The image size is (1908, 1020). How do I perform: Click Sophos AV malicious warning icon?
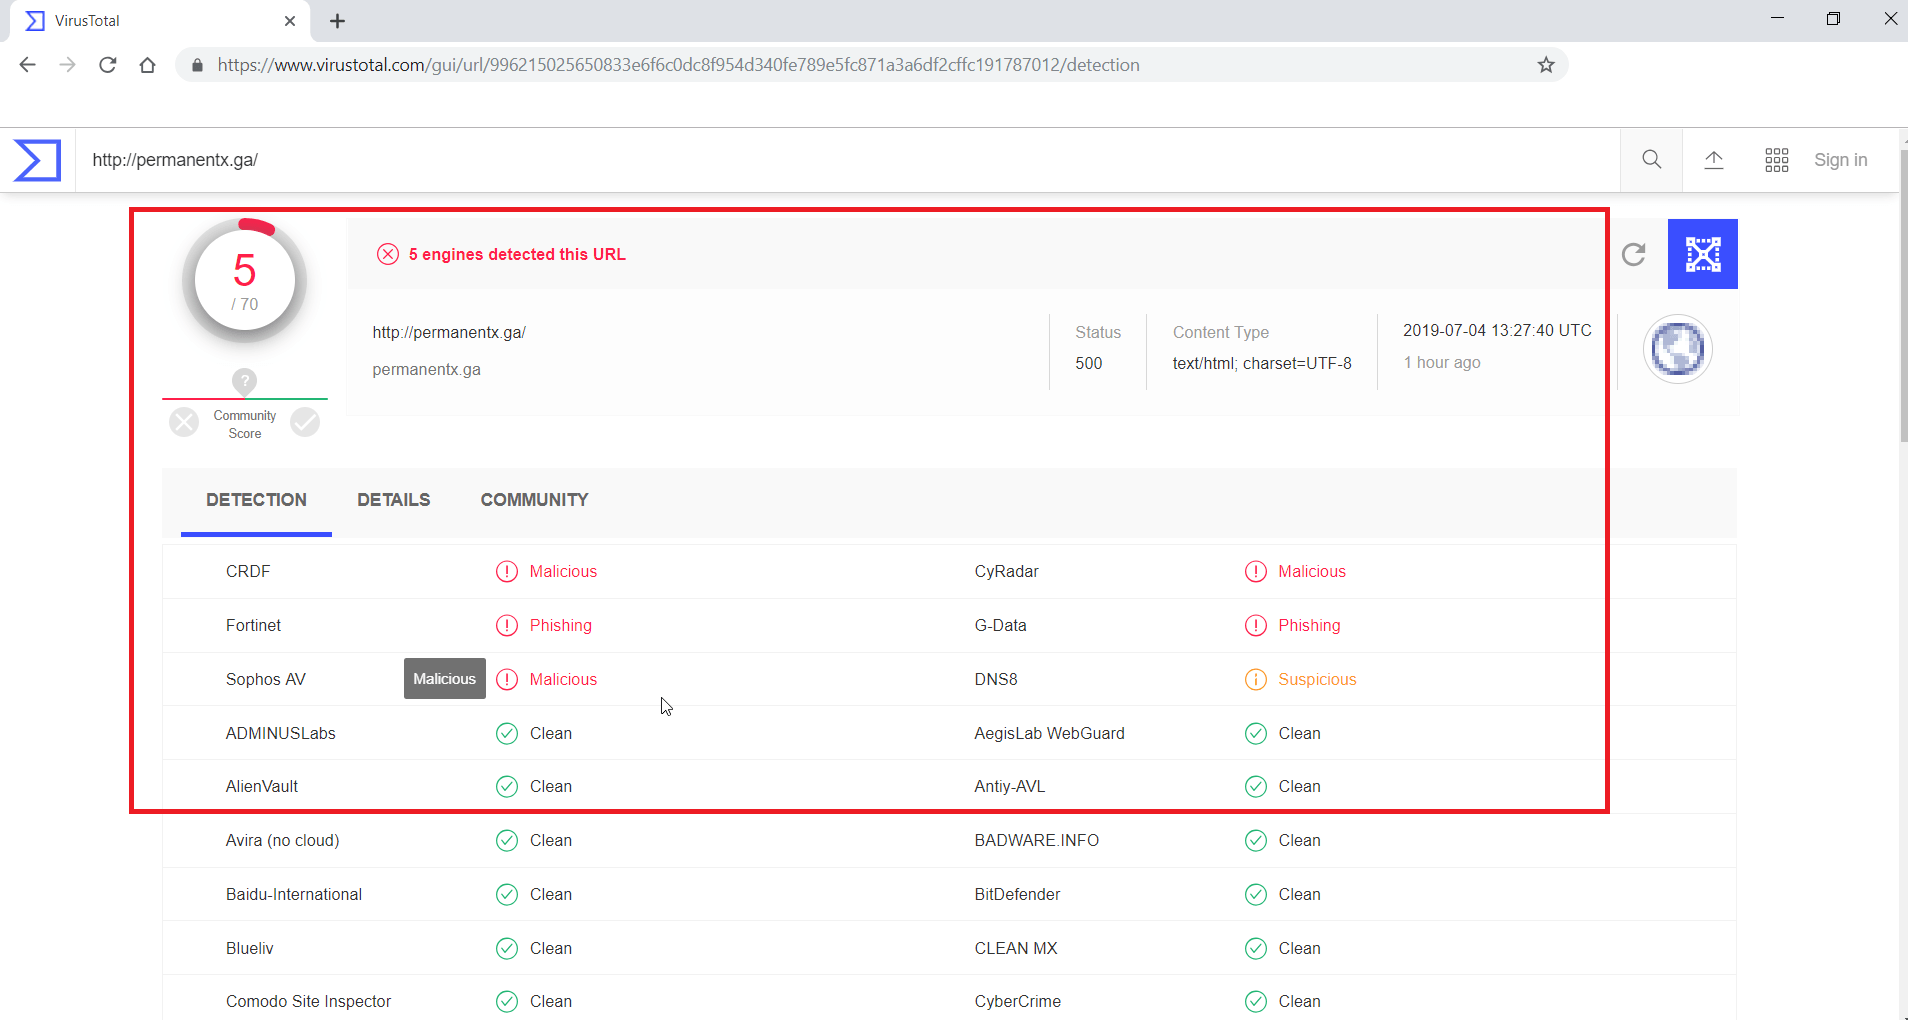point(507,679)
